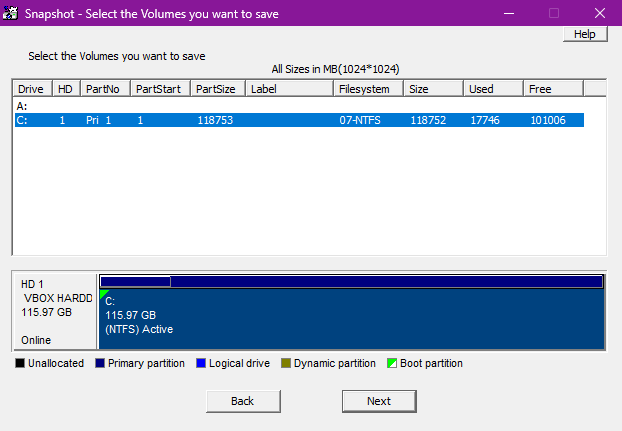Click the Help button

pos(585,34)
